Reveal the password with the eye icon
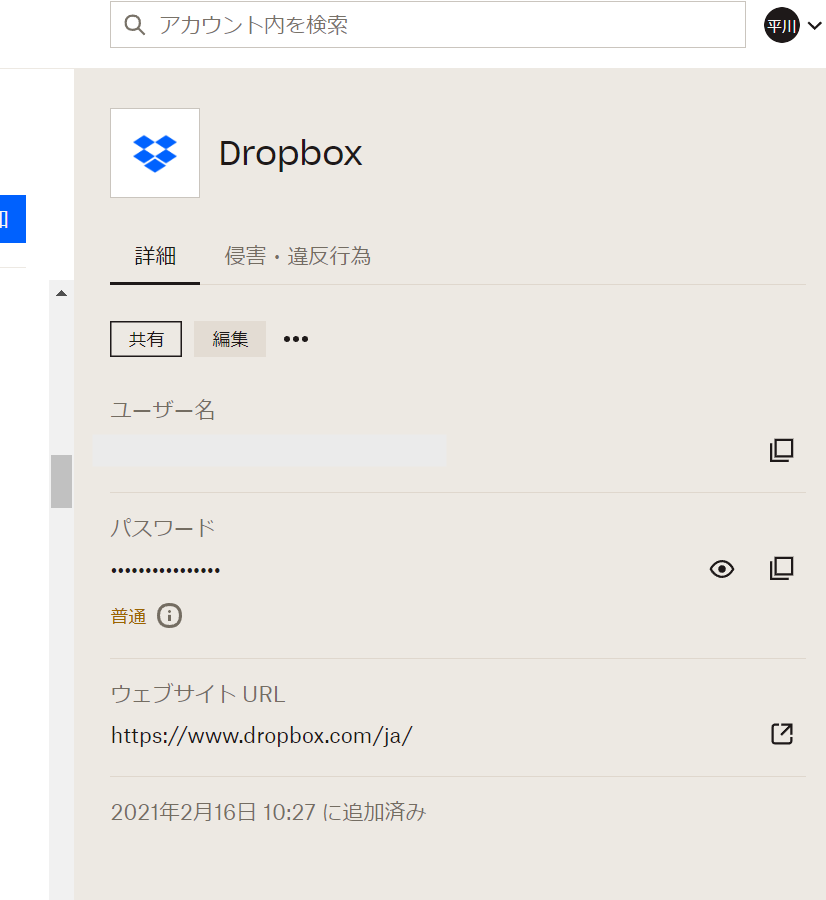 tap(722, 569)
